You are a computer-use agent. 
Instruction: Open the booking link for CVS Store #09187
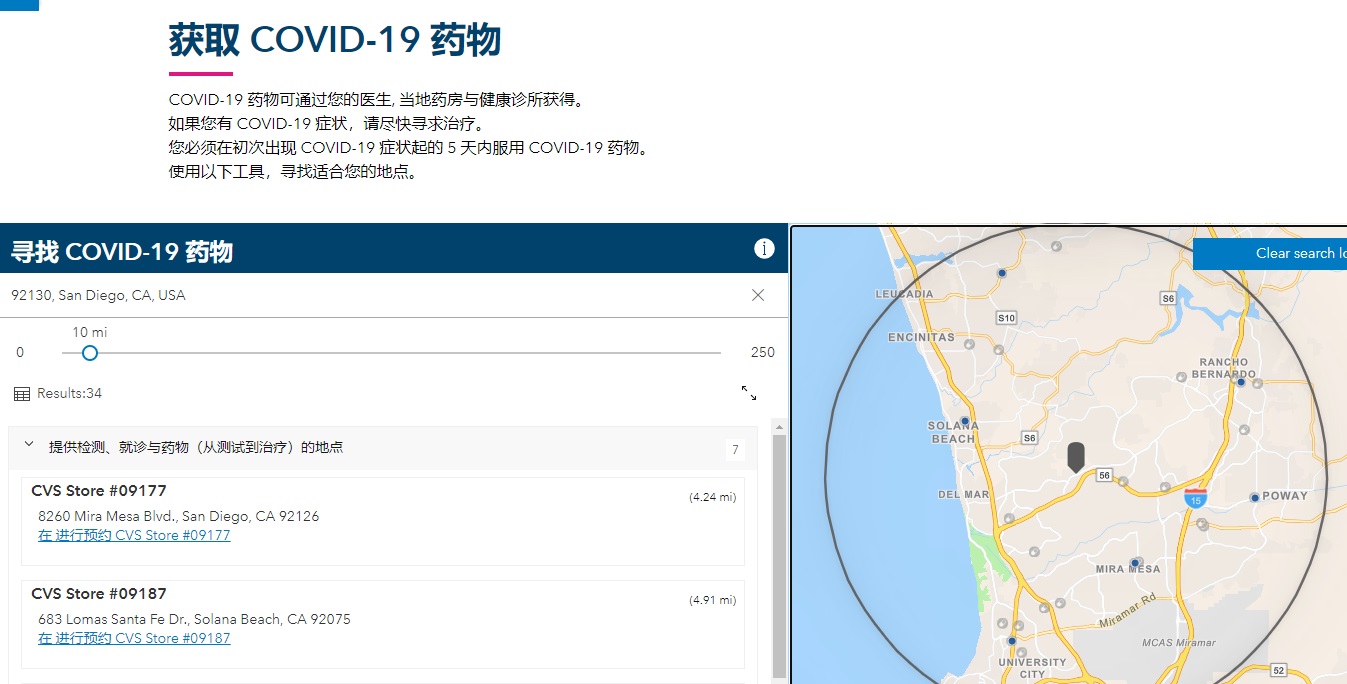pos(134,638)
